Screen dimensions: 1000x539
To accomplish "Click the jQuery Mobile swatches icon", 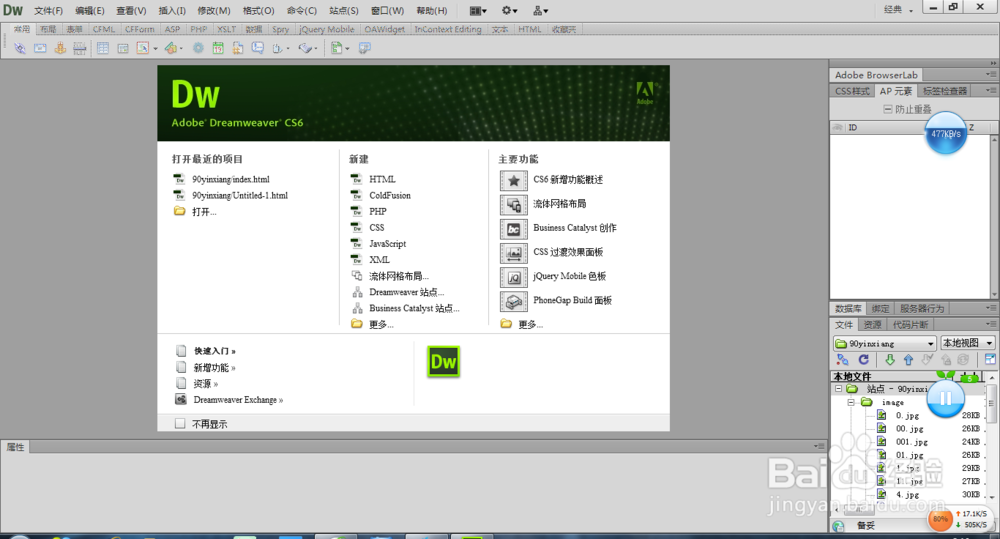I will pos(513,277).
